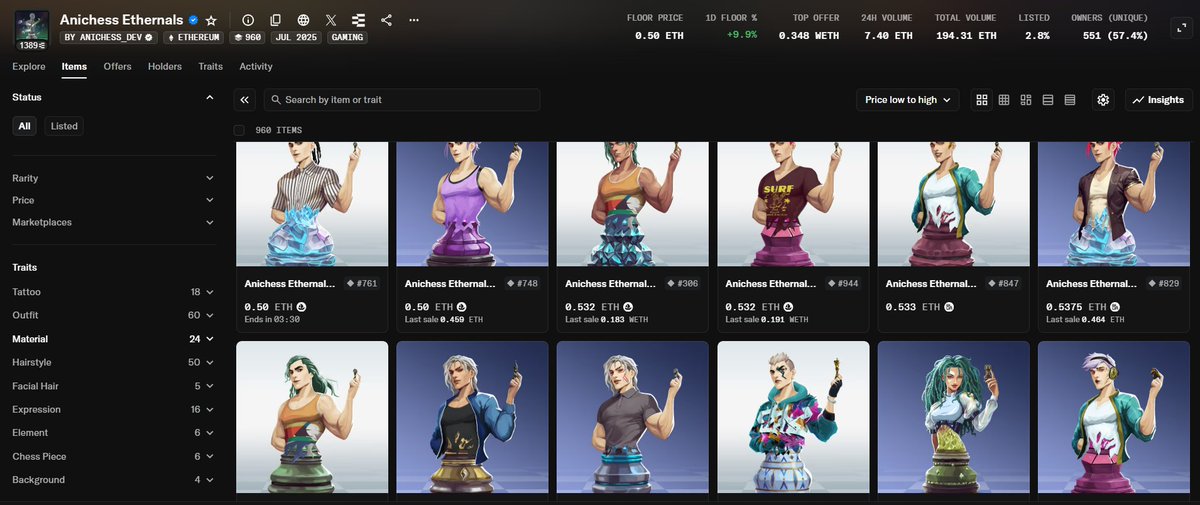Open the collection's X (Twitter) profile
Image resolution: width=1200 pixels, height=505 pixels.
(x=331, y=20)
